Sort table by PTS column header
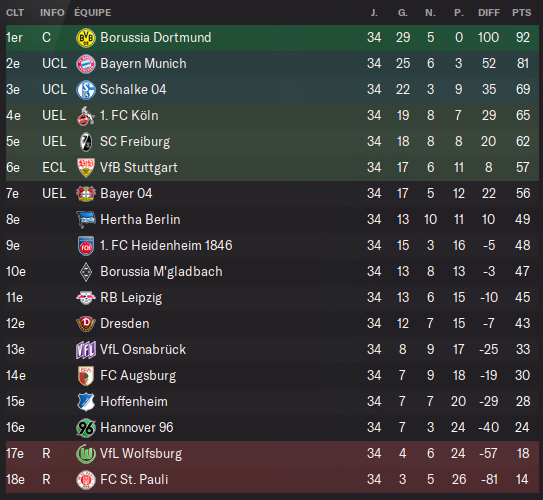Viewport: 543px width, 500px height. tap(521, 13)
